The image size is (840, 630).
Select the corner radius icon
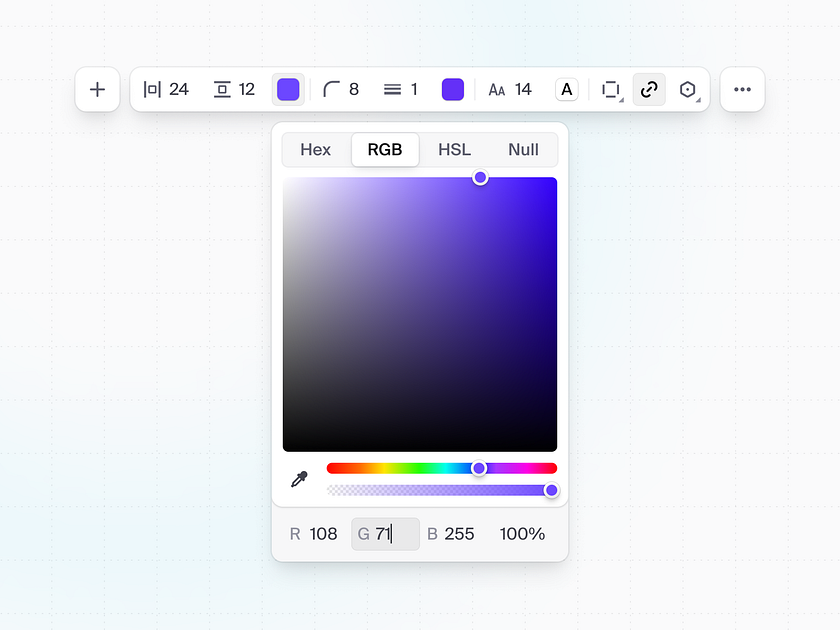[330, 89]
